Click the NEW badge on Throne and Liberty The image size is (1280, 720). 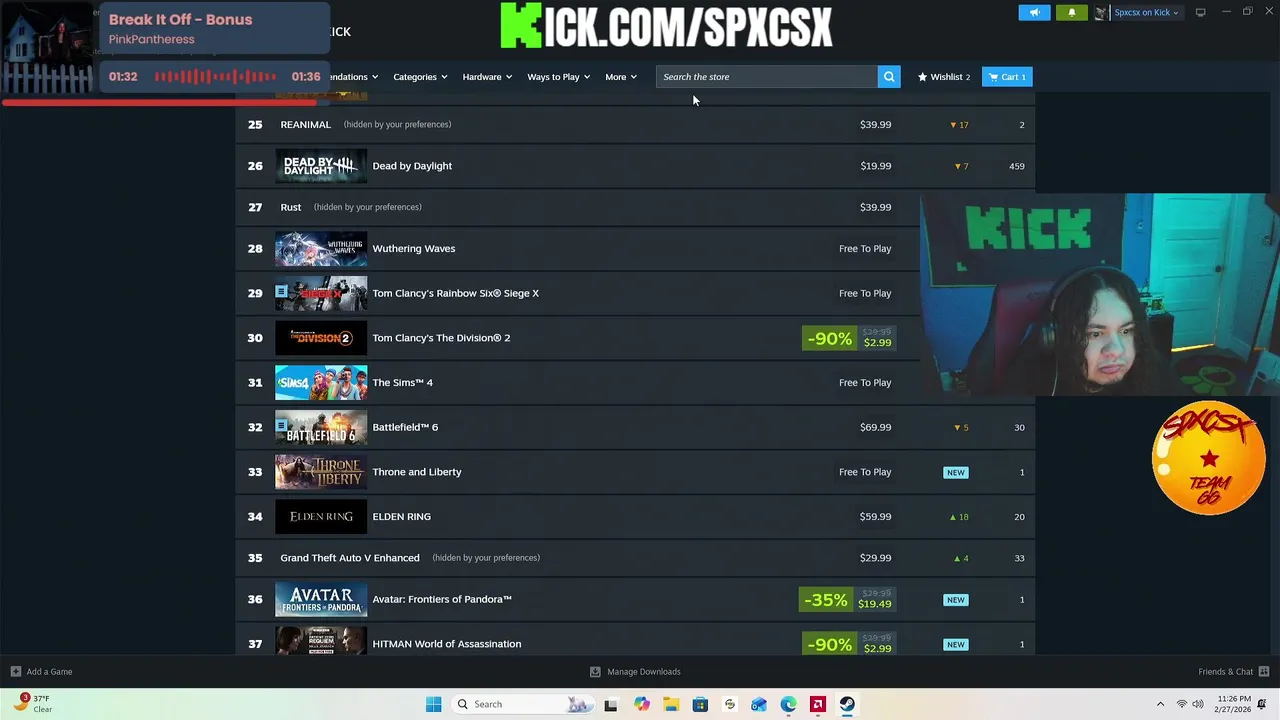pos(956,473)
